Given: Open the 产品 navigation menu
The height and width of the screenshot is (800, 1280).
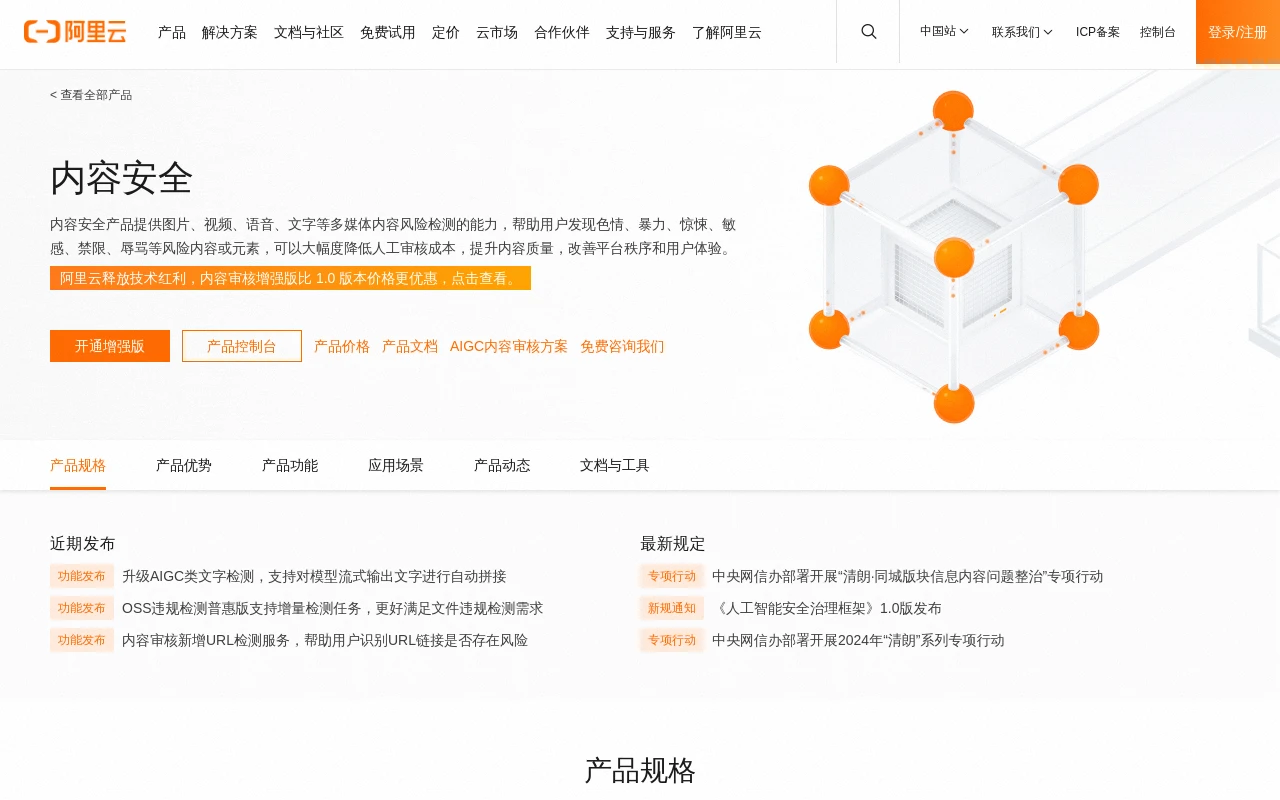Looking at the screenshot, I should pos(172,32).
